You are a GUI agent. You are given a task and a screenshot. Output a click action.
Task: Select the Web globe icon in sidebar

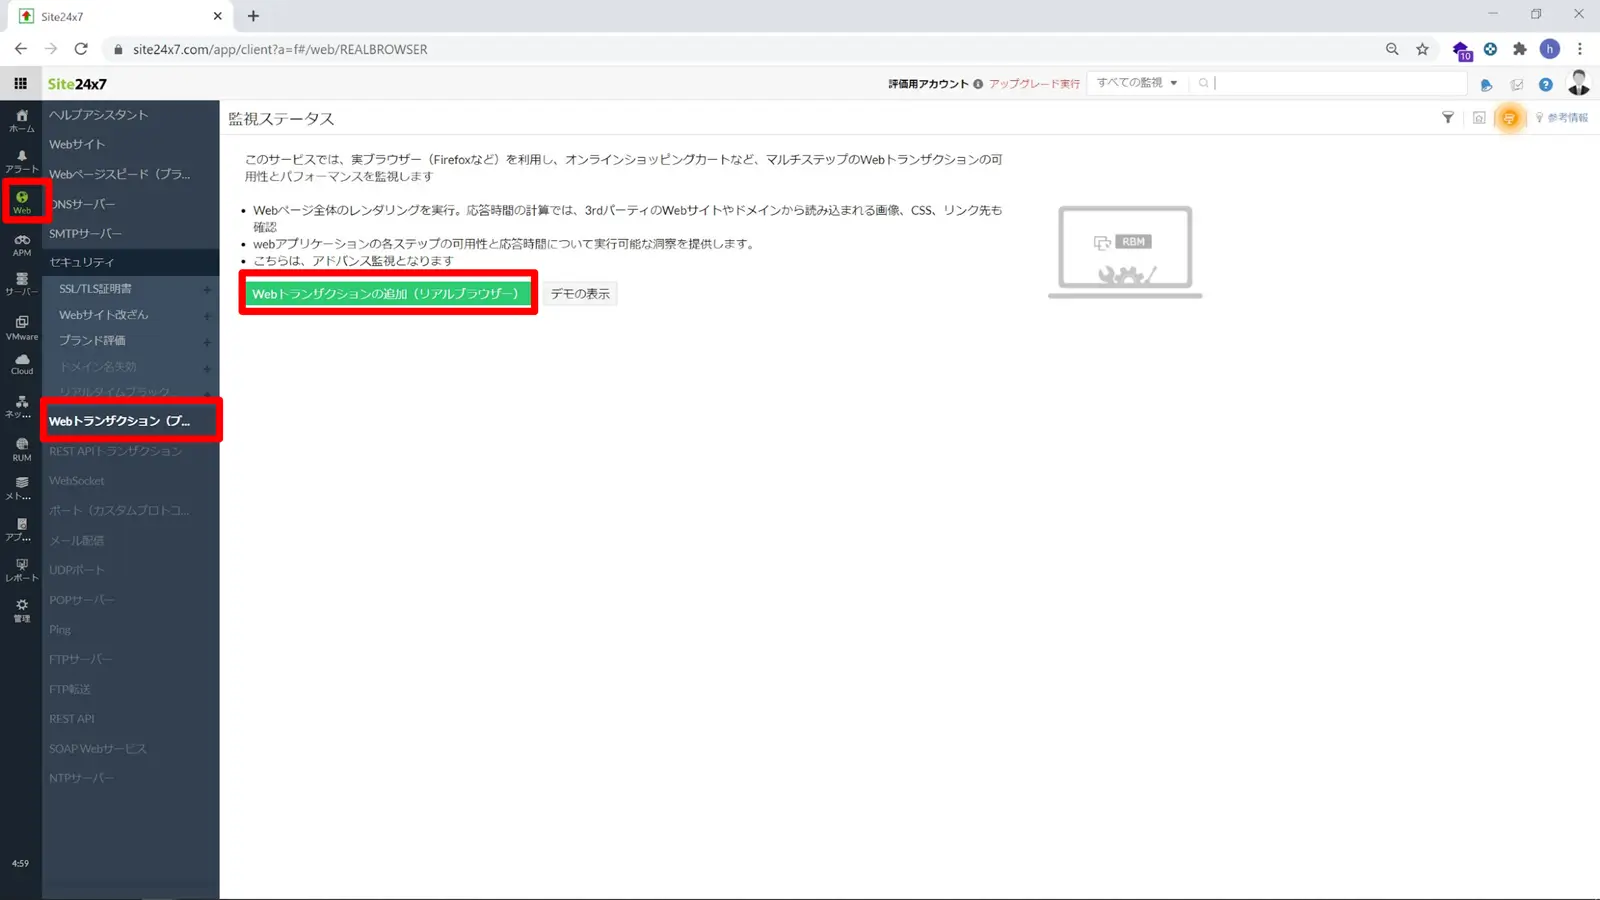tap(22, 202)
